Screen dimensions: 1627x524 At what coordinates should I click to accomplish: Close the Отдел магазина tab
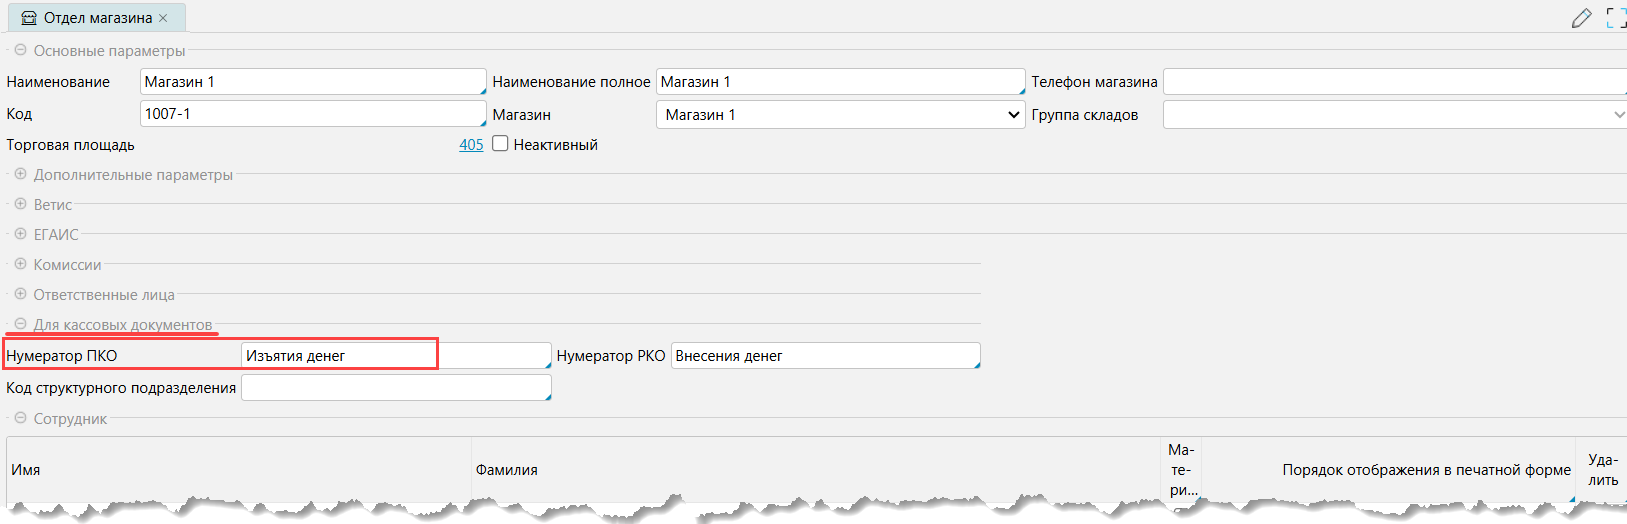point(163,18)
